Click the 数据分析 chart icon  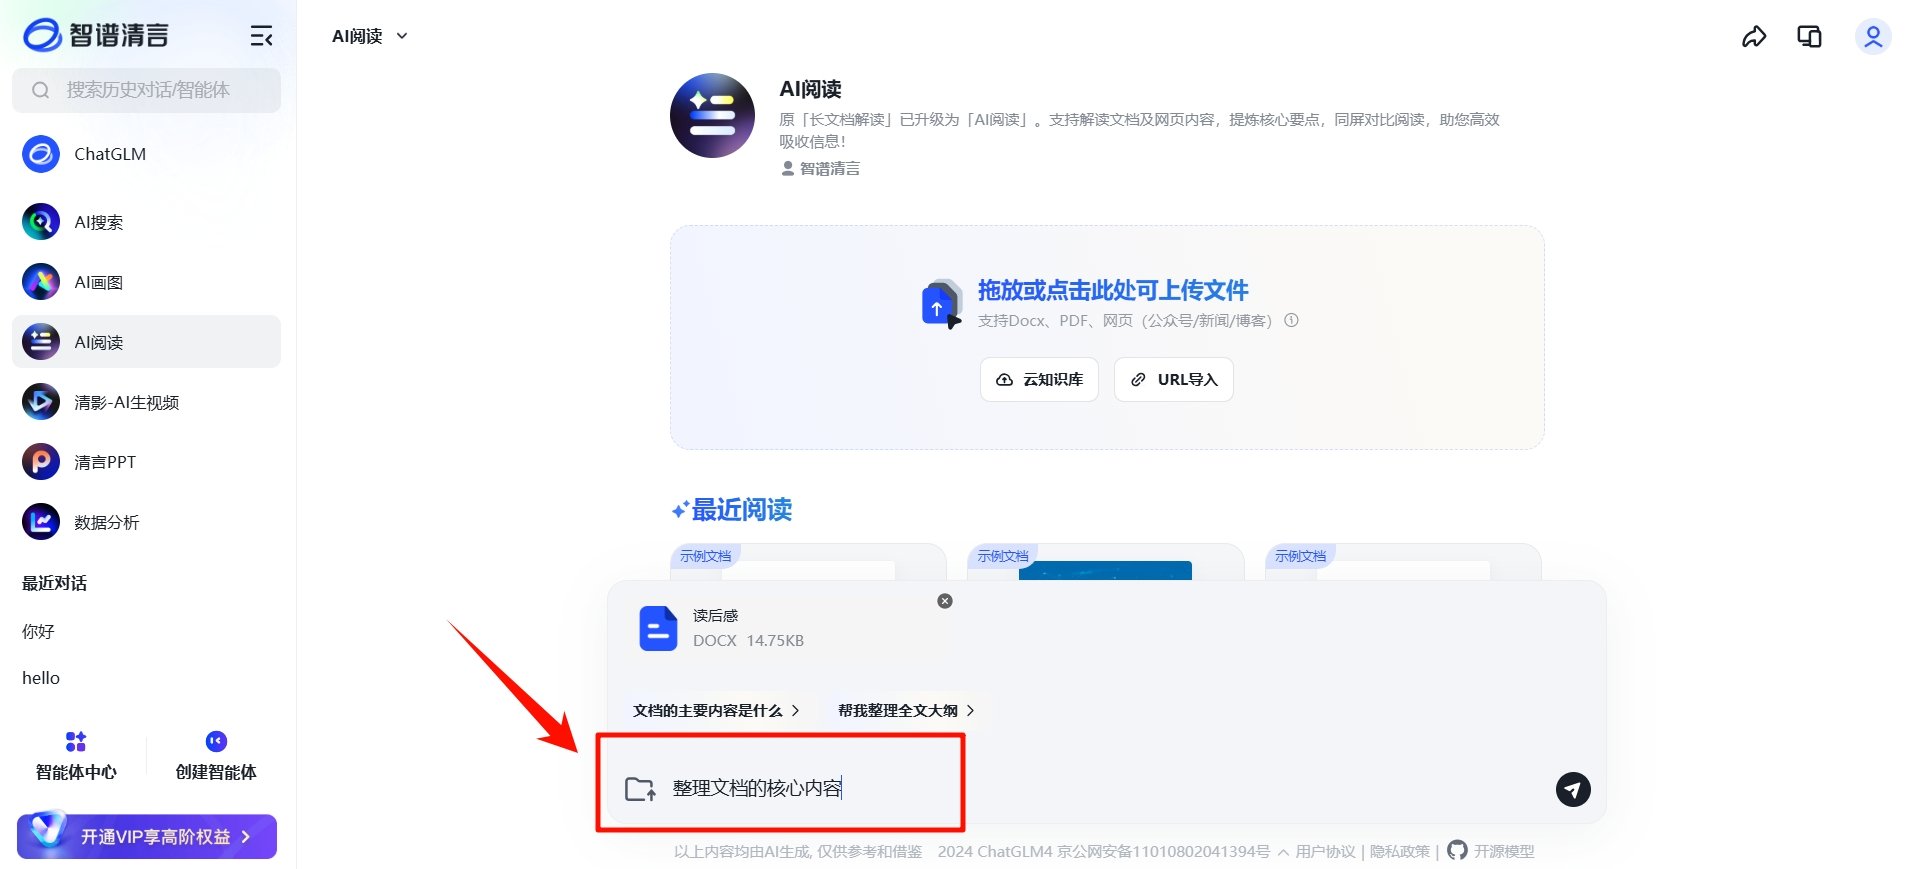[x=41, y=522]
